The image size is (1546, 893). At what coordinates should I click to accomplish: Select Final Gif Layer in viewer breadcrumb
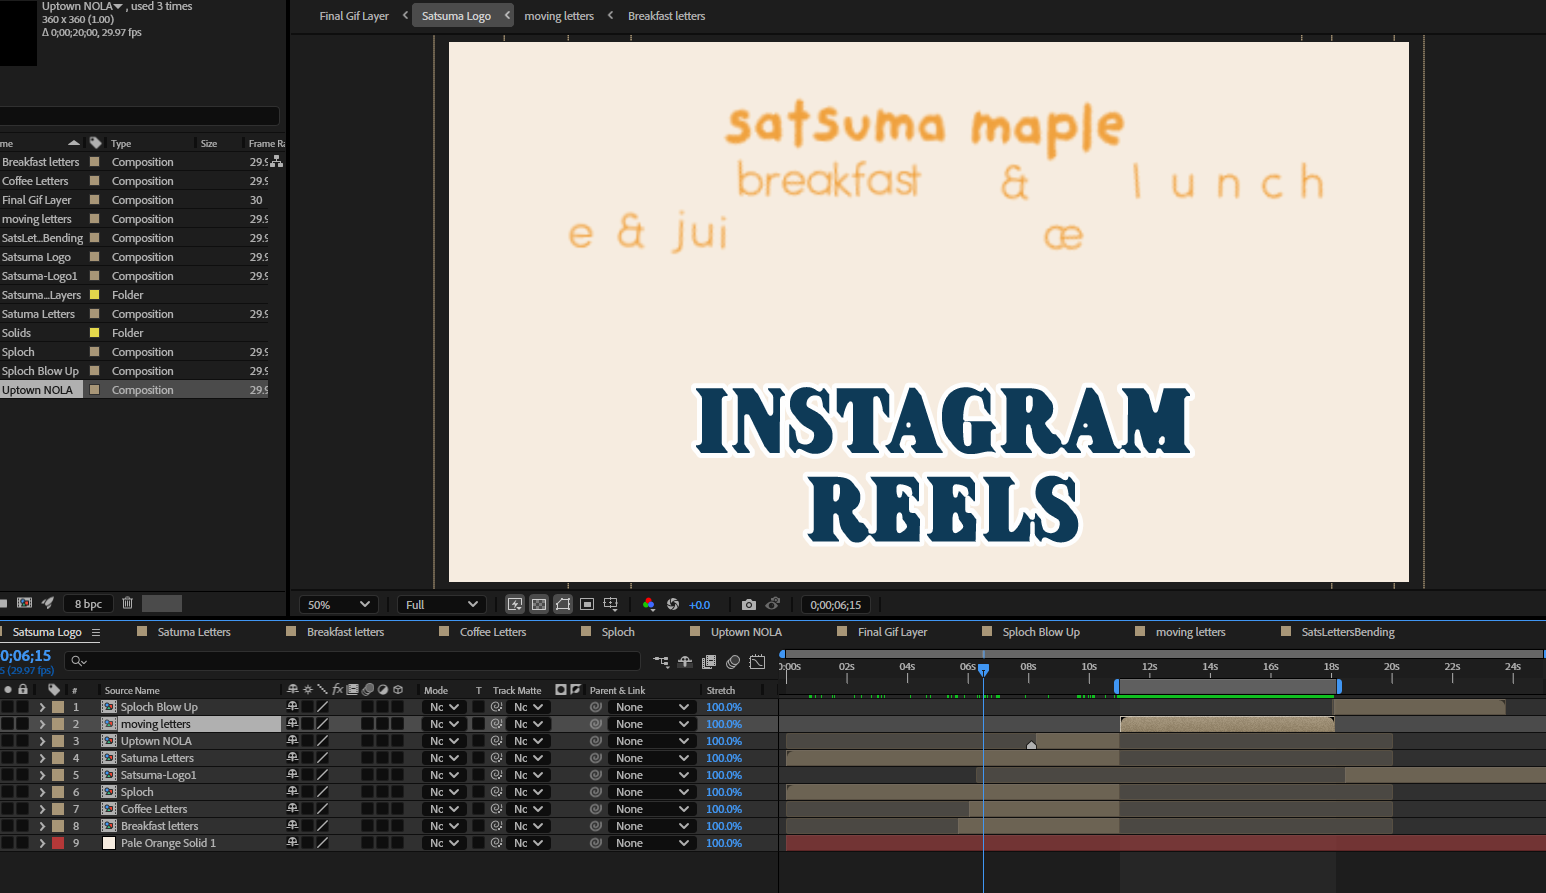354,16
